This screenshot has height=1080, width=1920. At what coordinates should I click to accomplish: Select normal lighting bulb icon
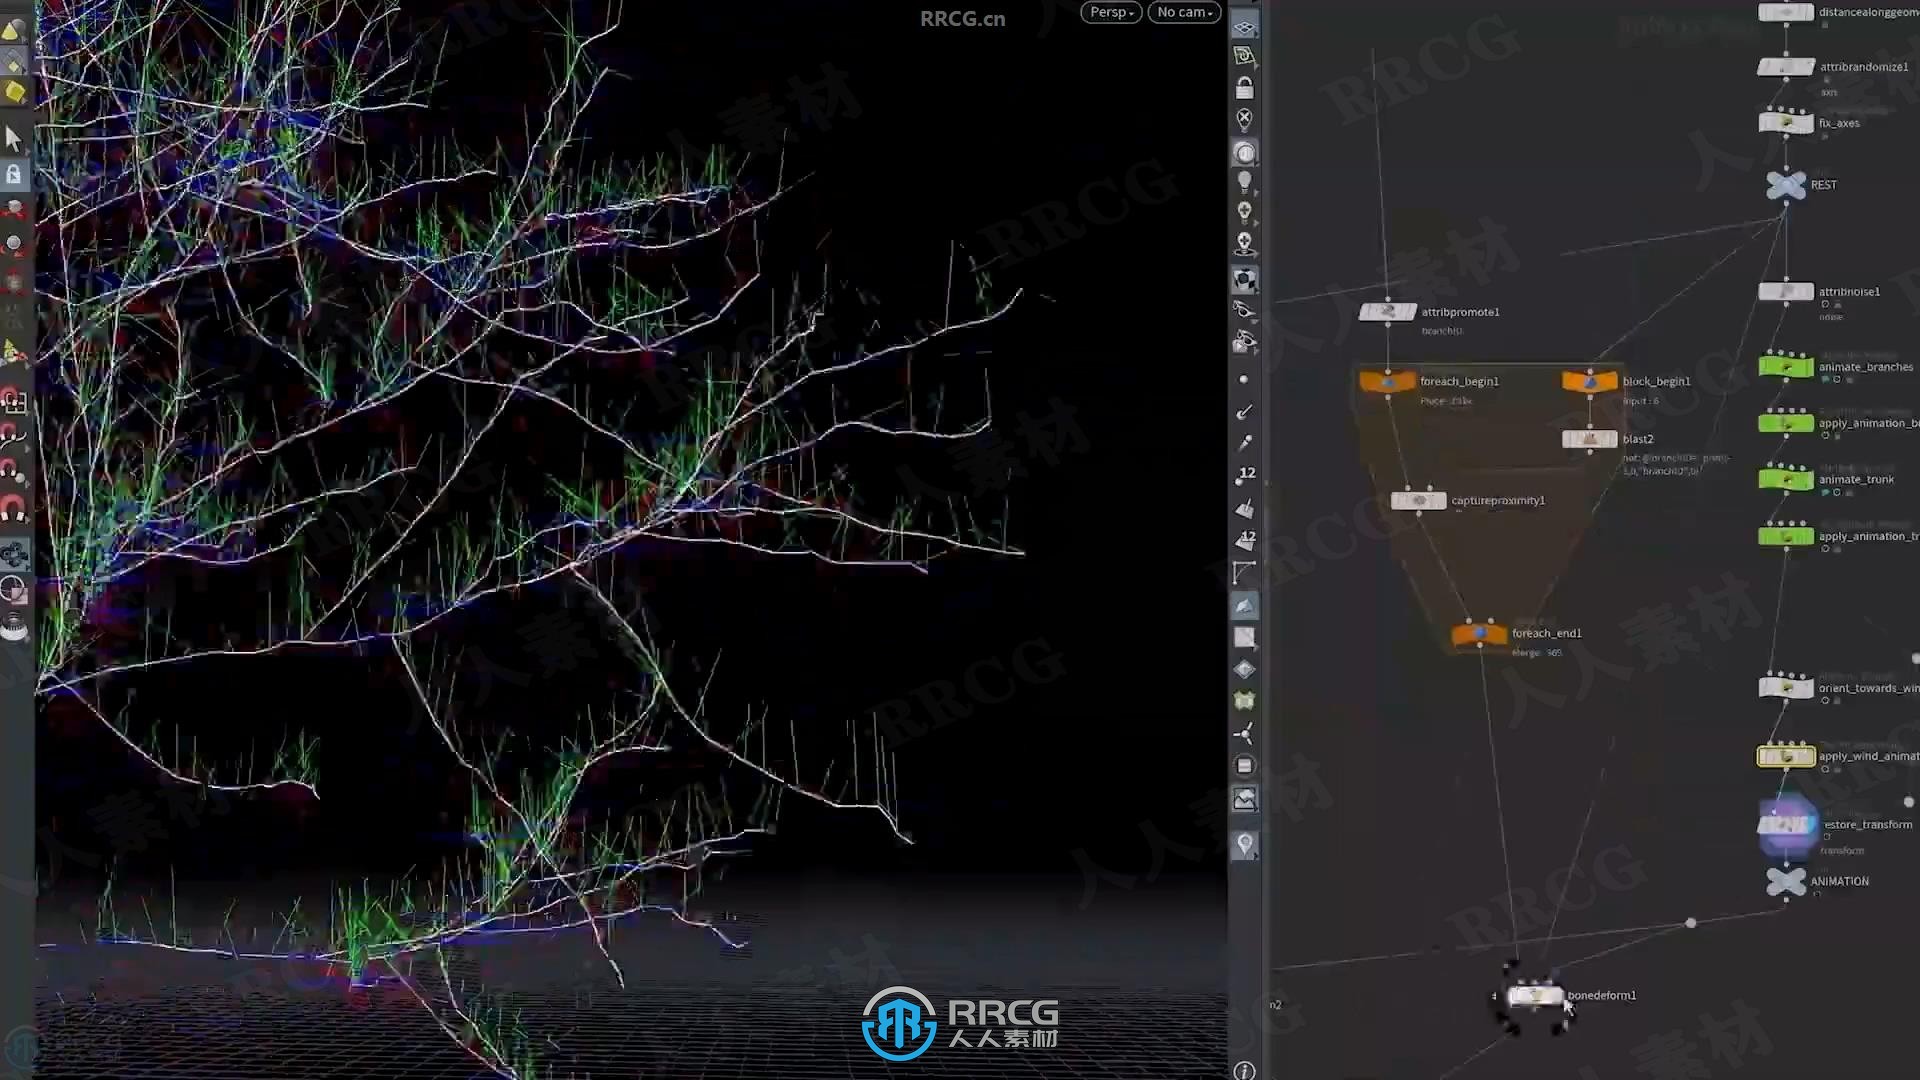pyautogui.click(x=1244, y=182)
